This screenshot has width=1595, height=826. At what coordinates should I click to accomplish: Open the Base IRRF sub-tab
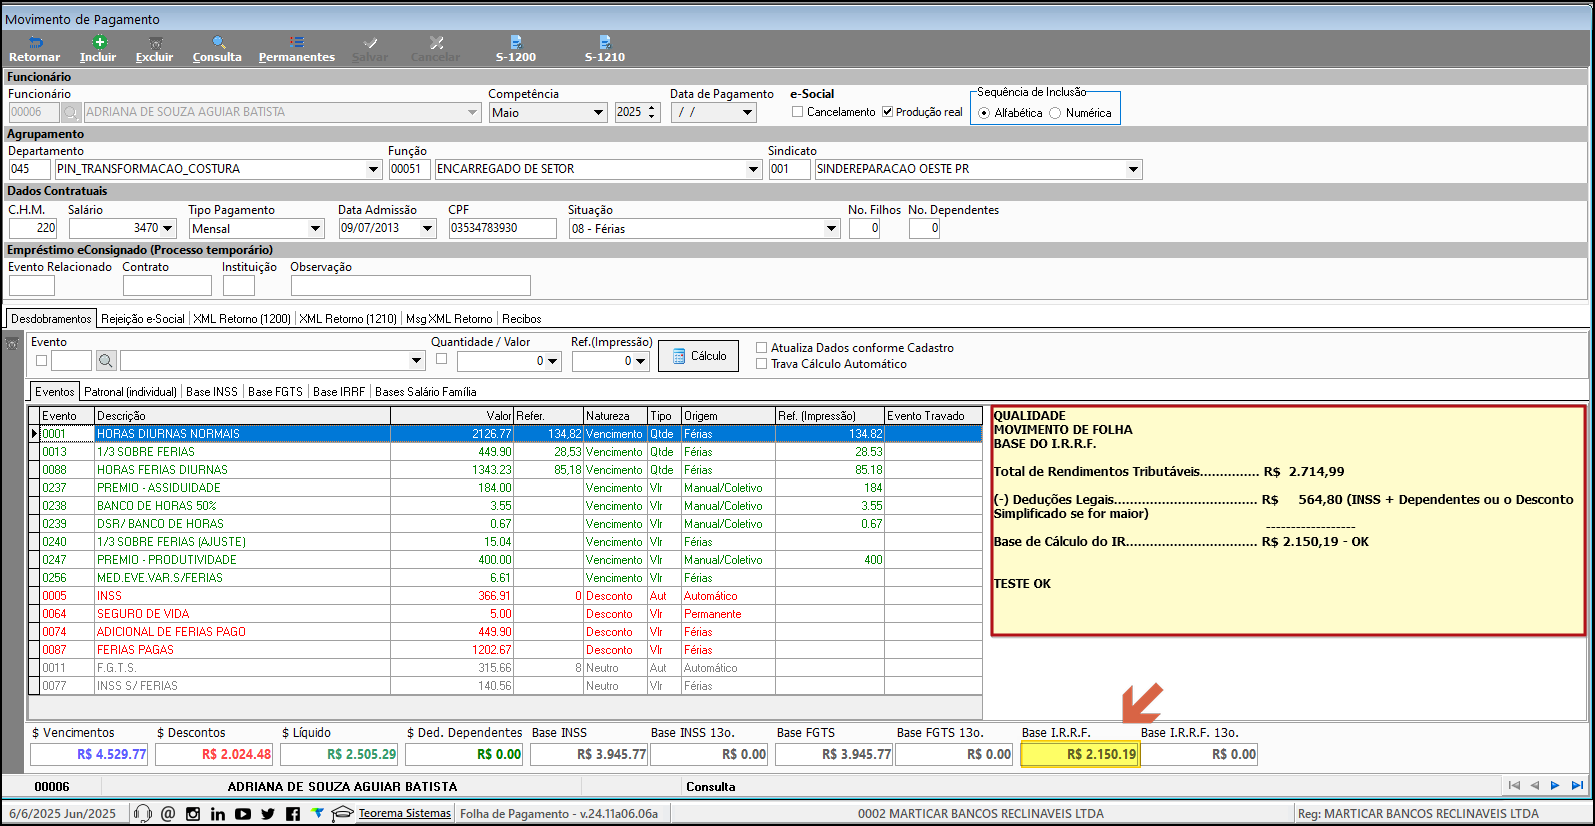[339, 392]
